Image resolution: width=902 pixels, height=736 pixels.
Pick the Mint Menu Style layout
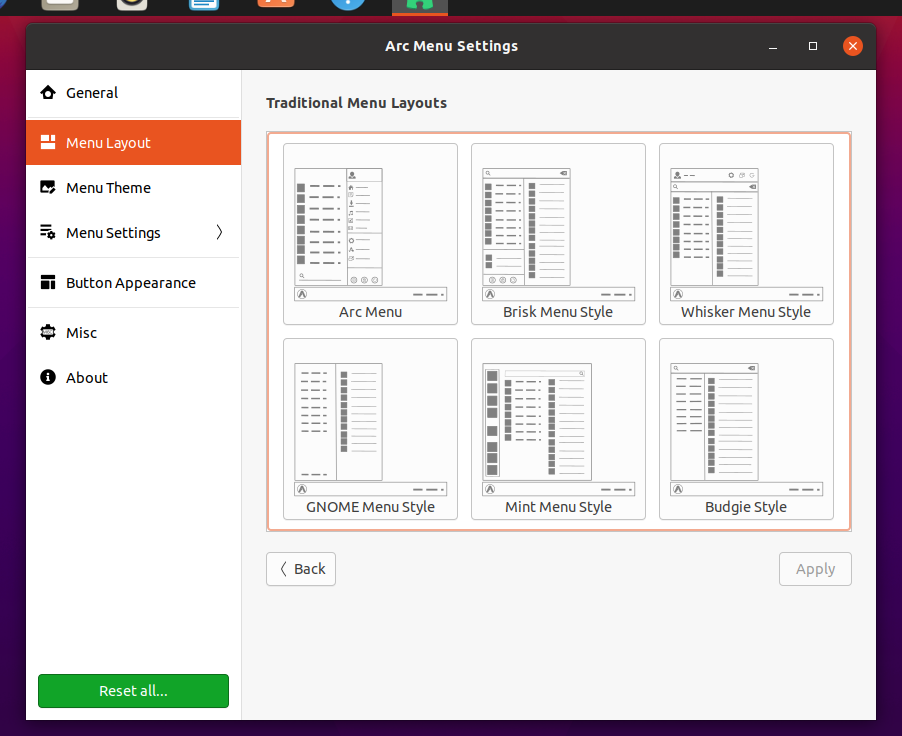tap(558, 429)
